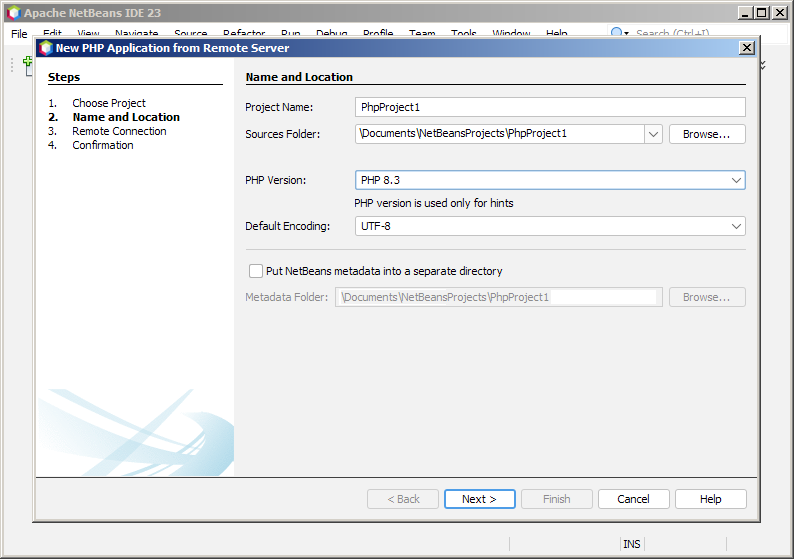Enable separate NetBeans metadata directory checkbox
The width and height of the screenshot is (794, 559).
255,271
